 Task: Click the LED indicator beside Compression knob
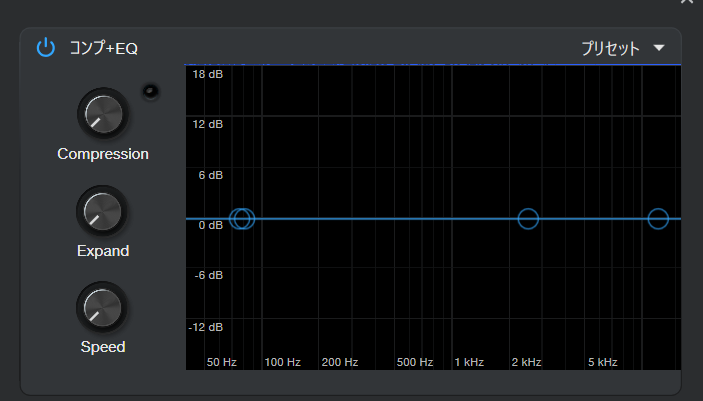pyautogui.click(x=150, y=92)
